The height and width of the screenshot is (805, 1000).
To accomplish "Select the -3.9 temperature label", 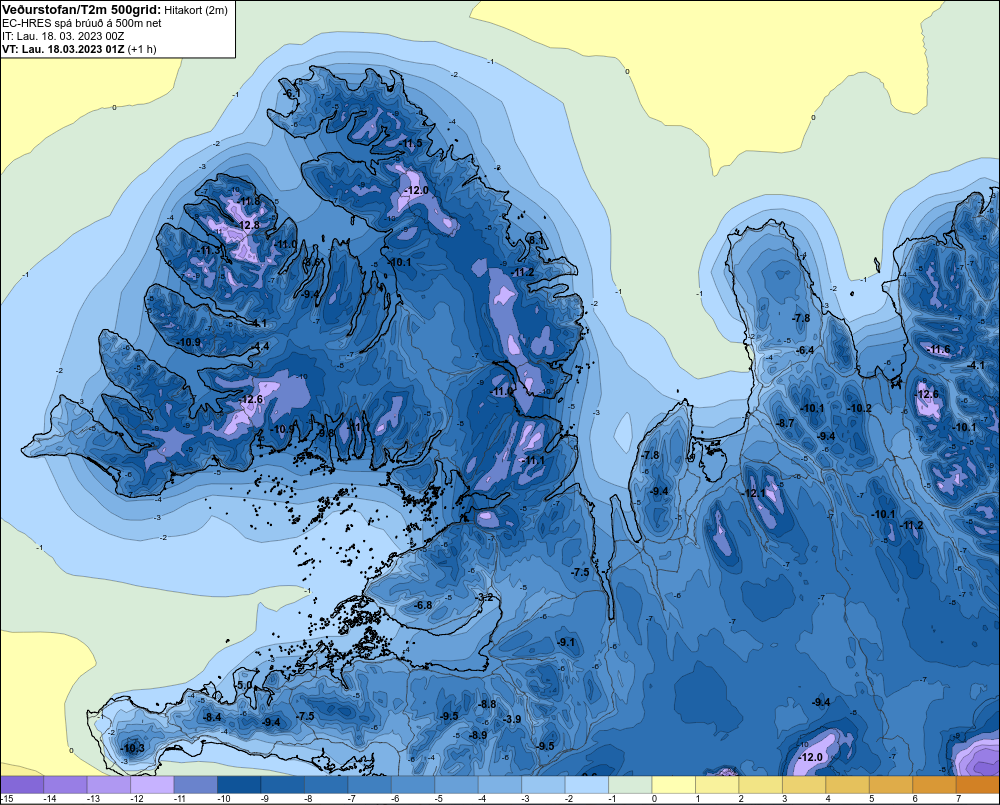I will click(511, 719).
